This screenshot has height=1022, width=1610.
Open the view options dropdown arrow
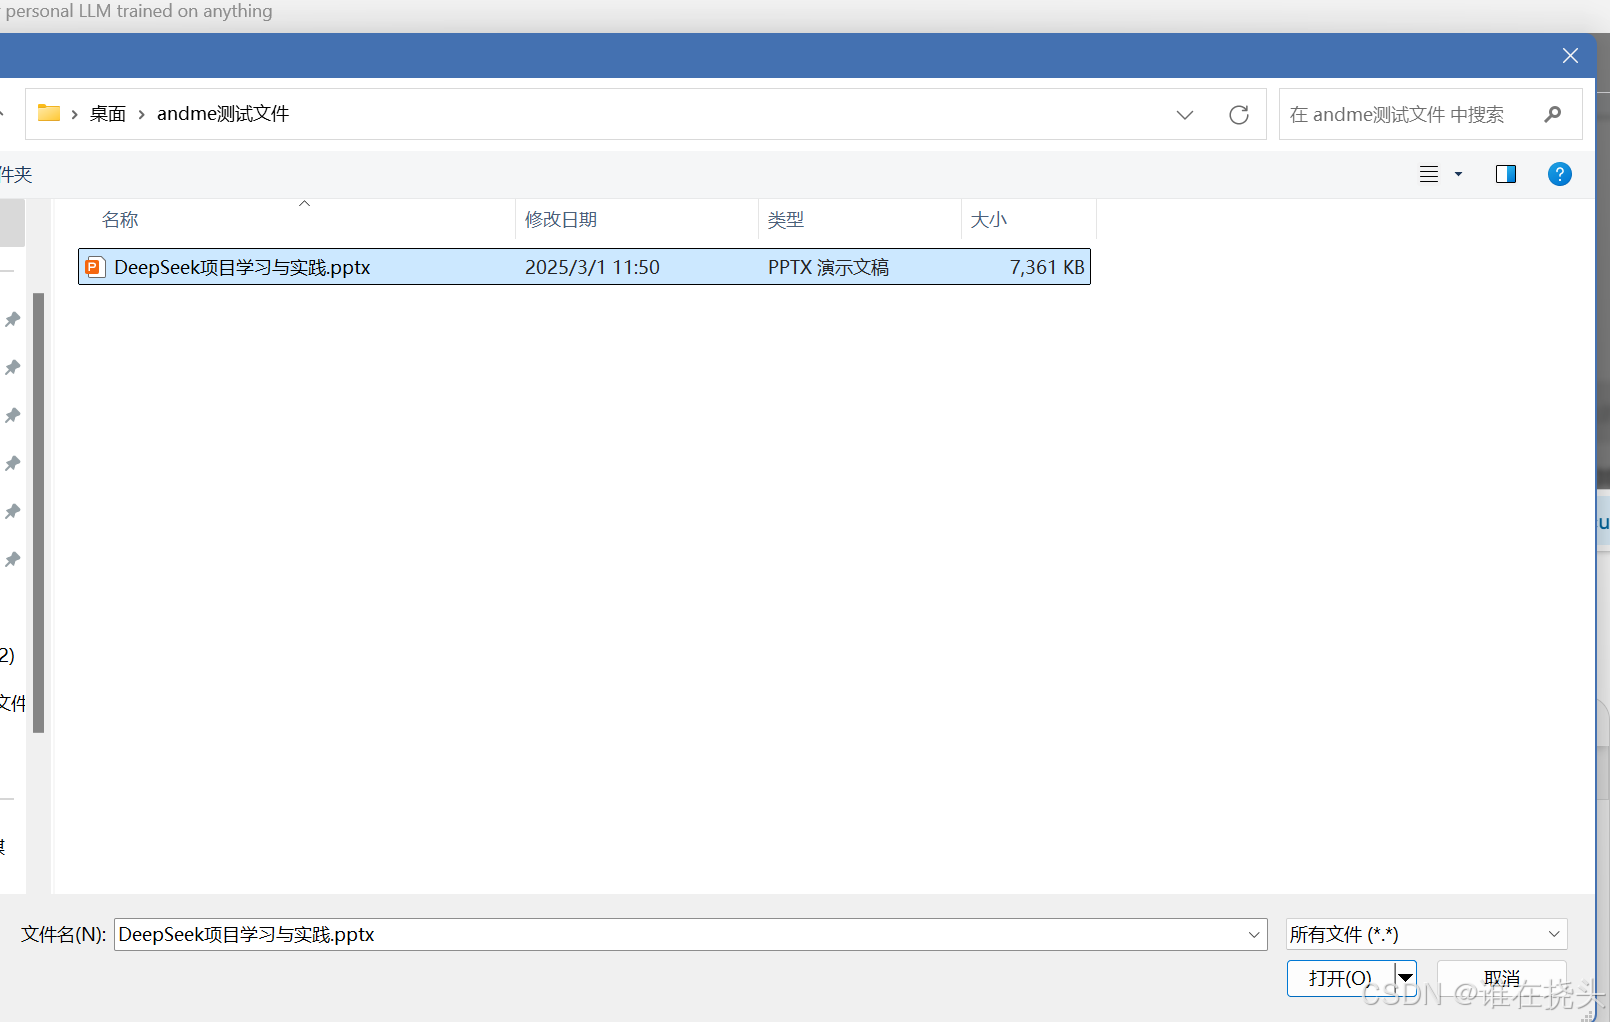pyautogui.click(x=1458, y=174)
